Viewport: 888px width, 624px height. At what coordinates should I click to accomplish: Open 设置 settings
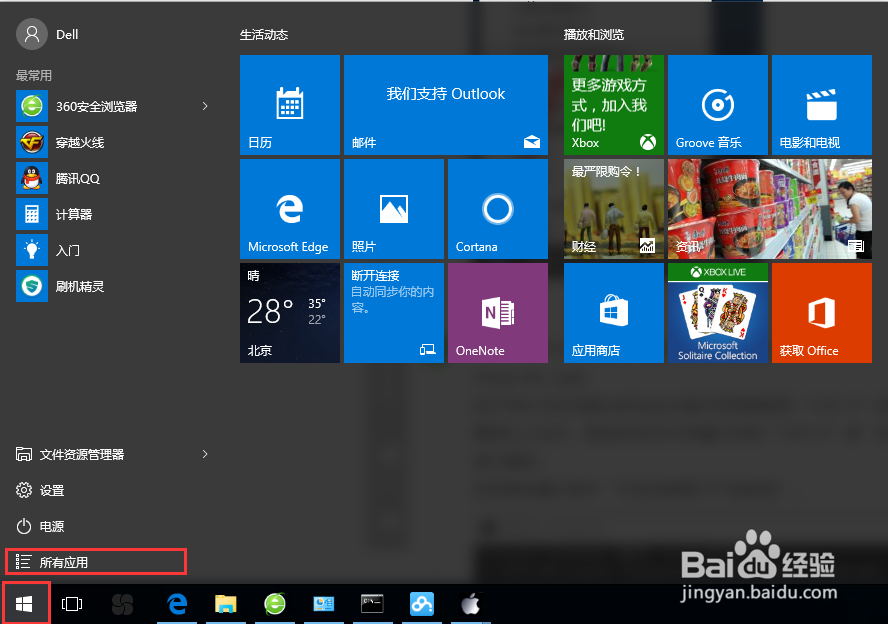click(40, 490)
